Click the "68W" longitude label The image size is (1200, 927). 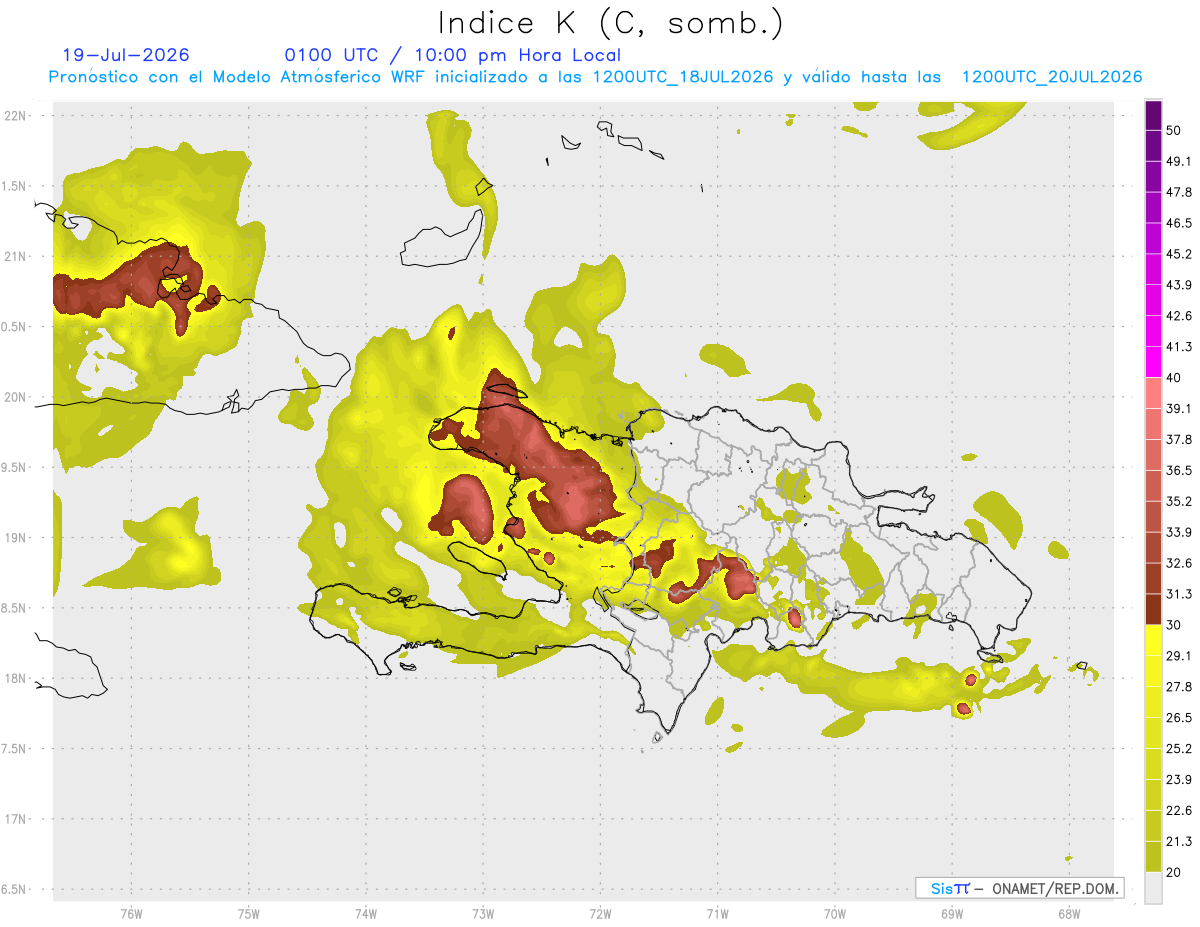1069,914
